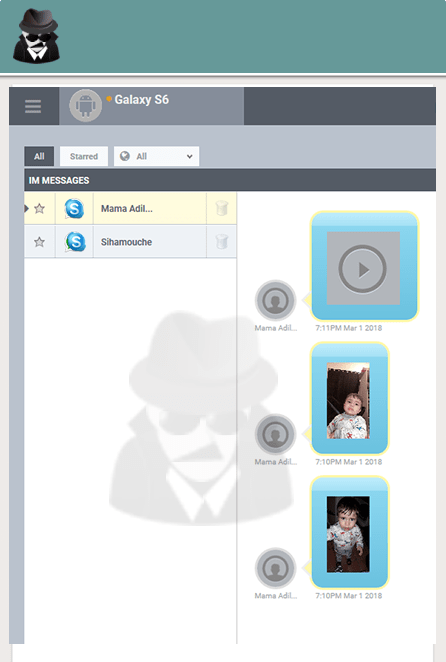Delete the Sihamouche conversation
The image size is (446, 662).
point(221,242)
